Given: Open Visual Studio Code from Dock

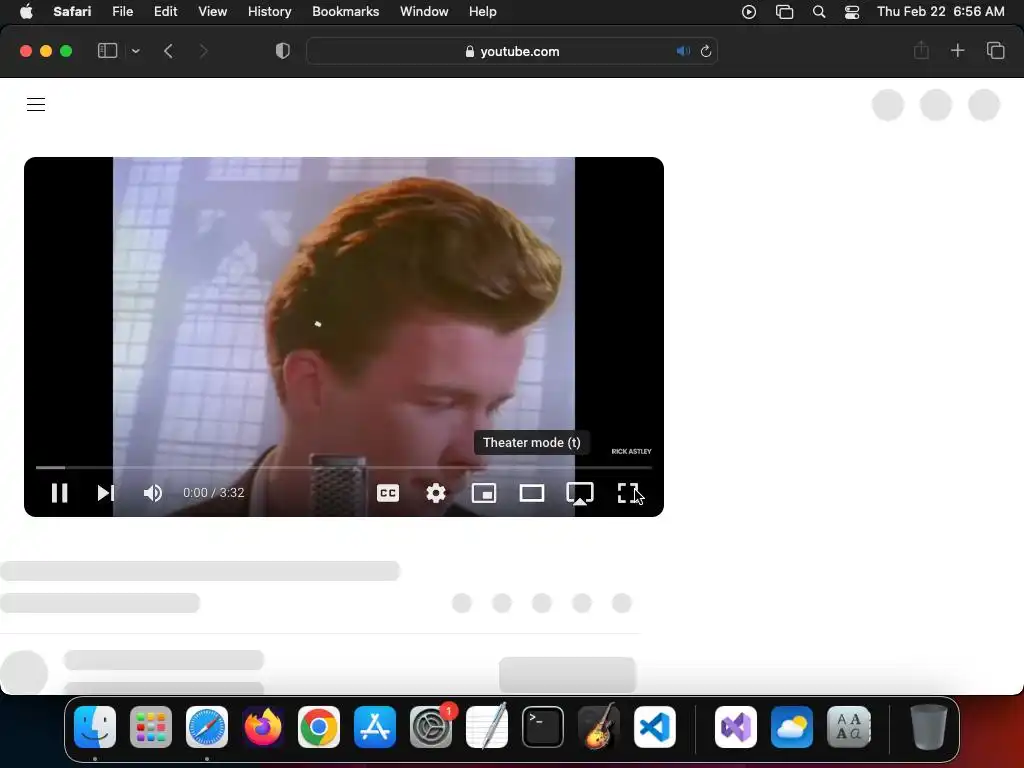Looking at the screenshot, I should 655,727.
